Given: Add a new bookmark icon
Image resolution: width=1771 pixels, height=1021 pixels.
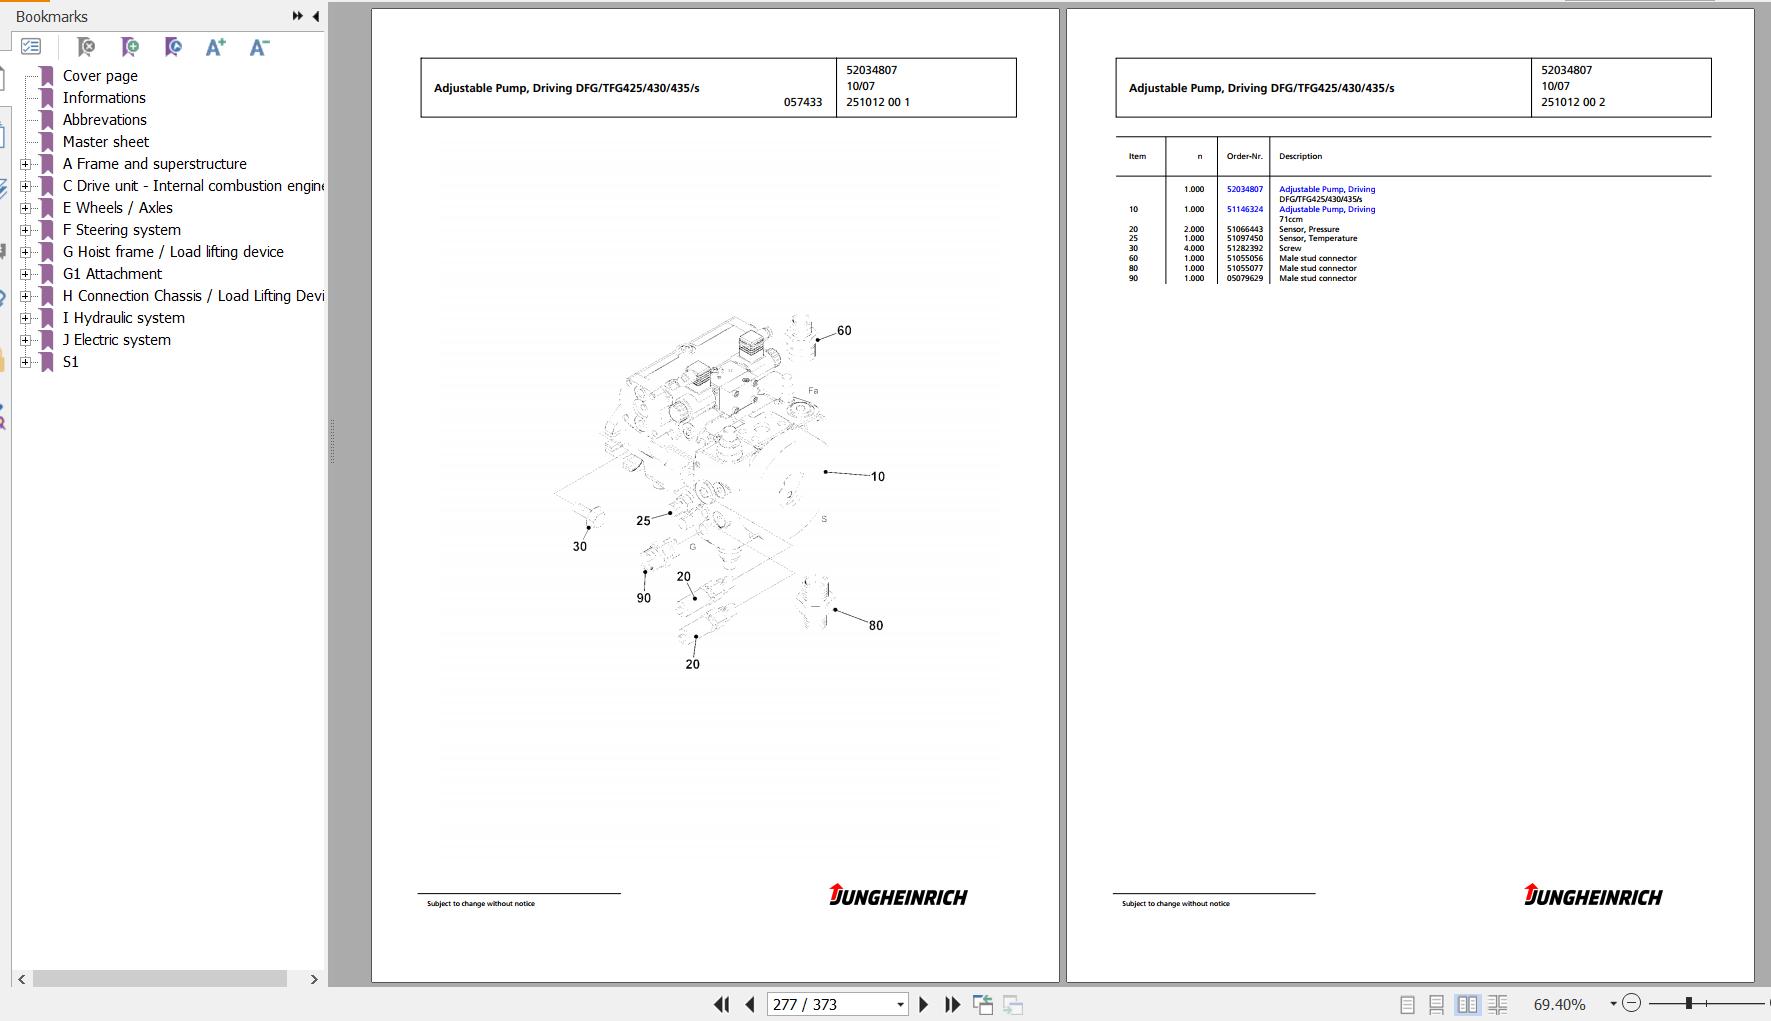Looking at the screenshot, I should pos(130,47).
